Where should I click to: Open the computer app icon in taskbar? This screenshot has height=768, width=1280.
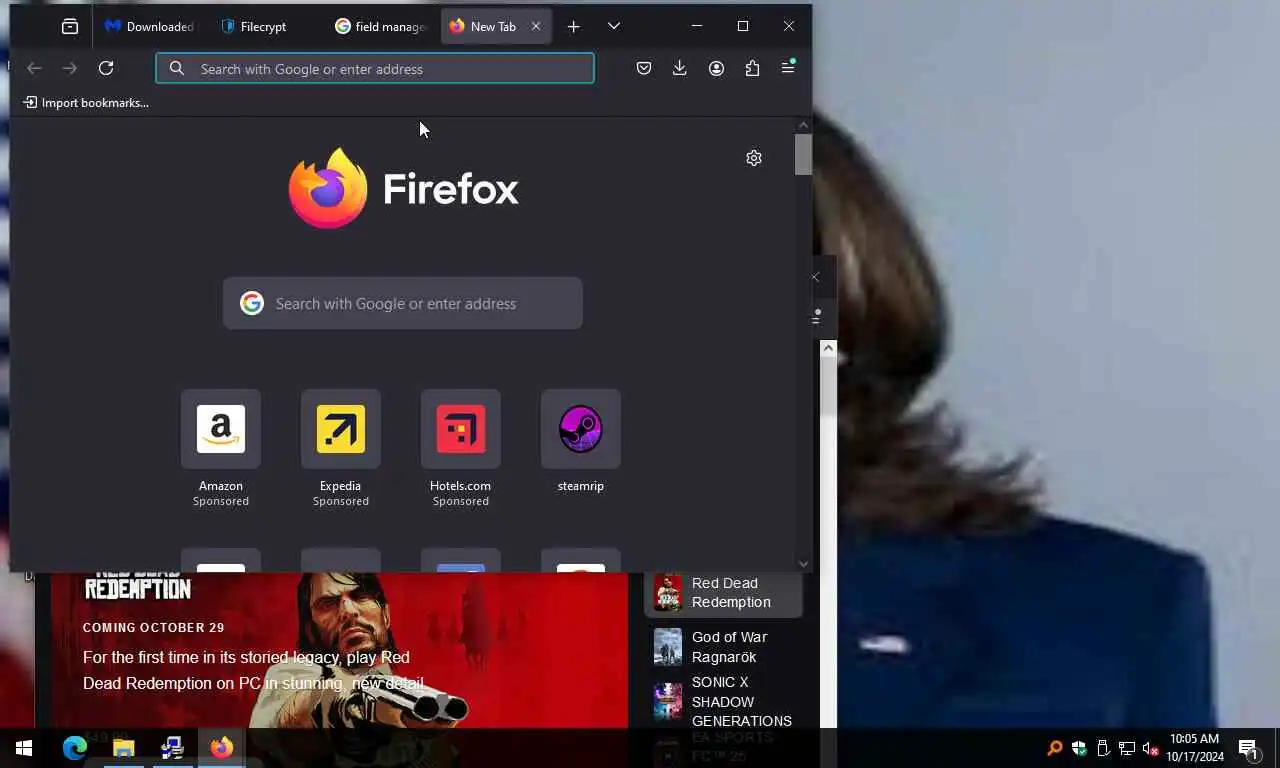tap(172, 748)
